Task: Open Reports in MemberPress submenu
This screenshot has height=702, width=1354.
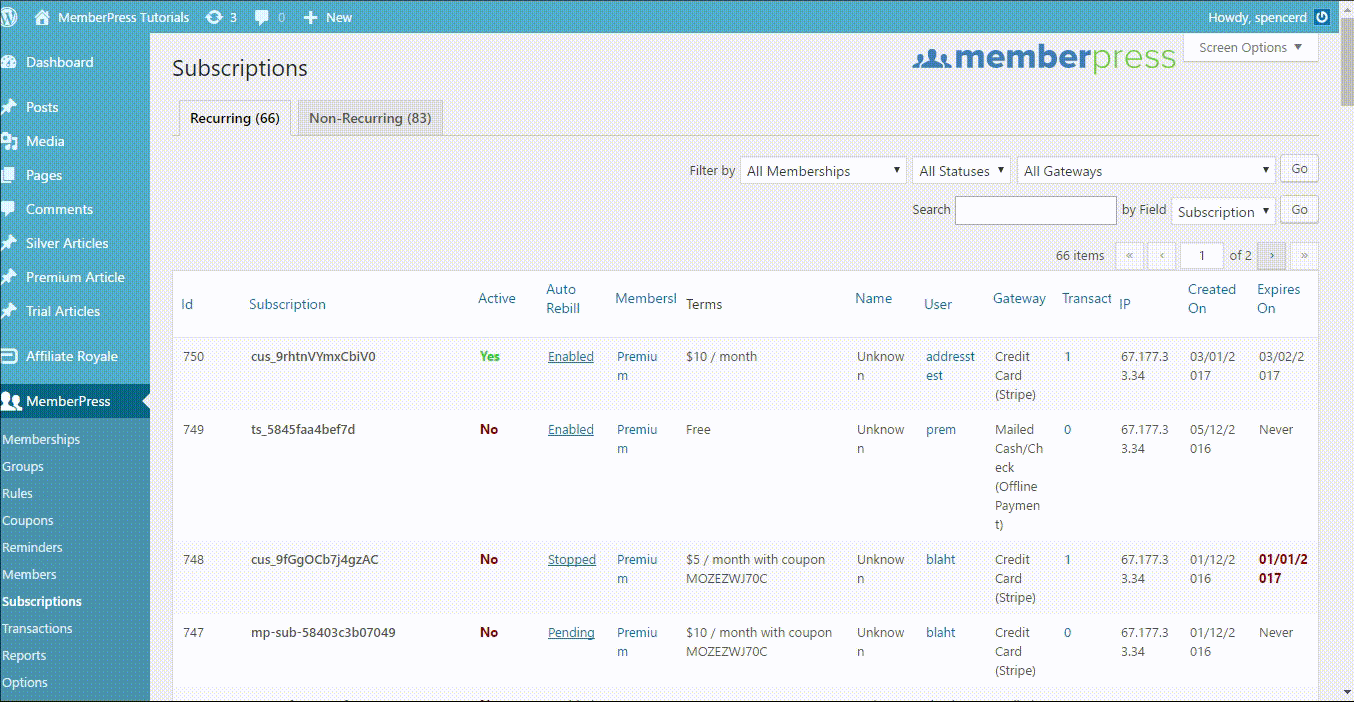Action: click(24, 655)
